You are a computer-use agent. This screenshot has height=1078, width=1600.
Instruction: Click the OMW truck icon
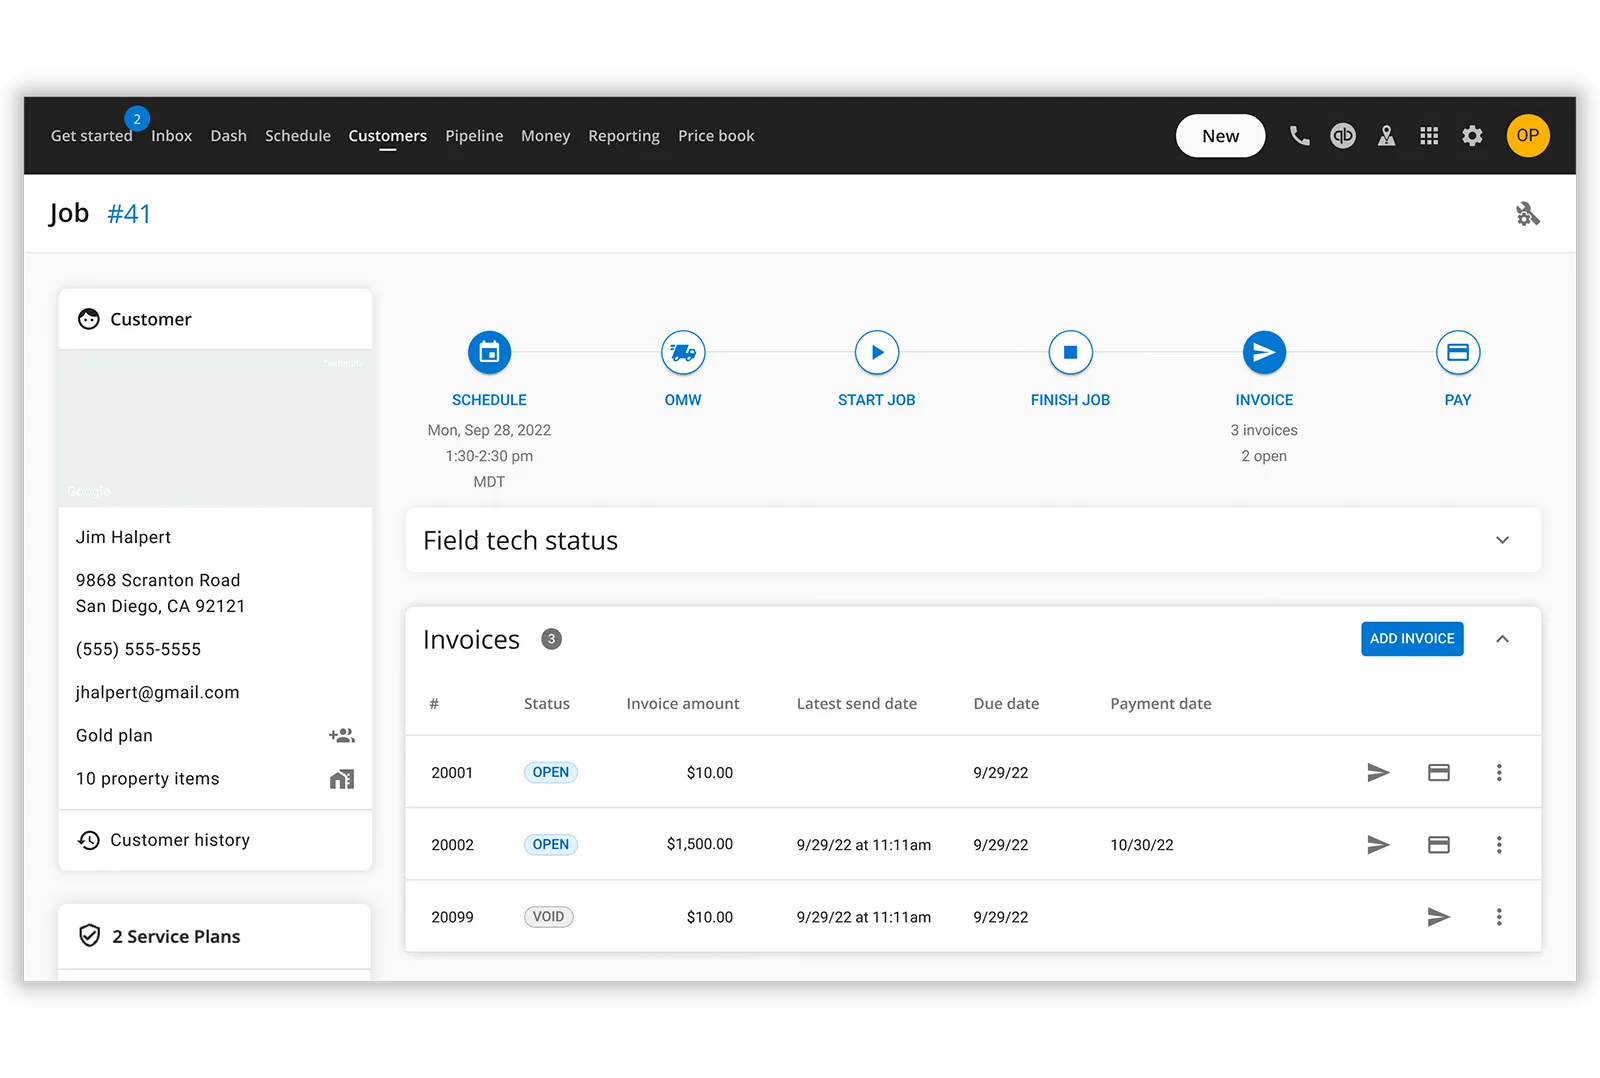pyautogui.click(x=683, y=352)
